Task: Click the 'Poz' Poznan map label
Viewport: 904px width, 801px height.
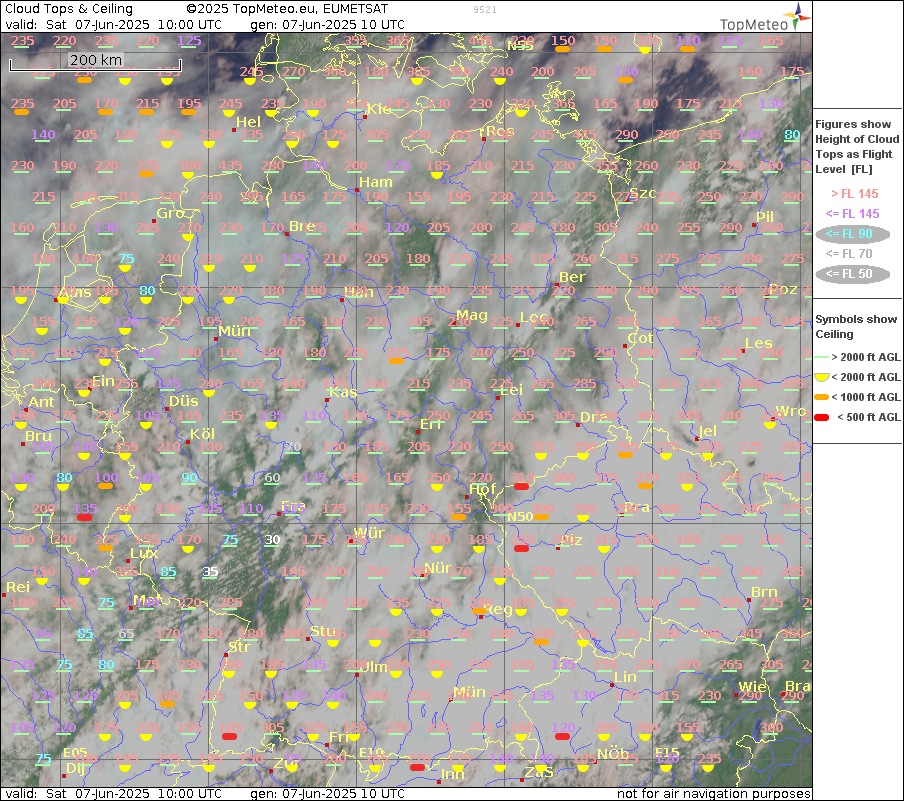Action: click(784, 289)
